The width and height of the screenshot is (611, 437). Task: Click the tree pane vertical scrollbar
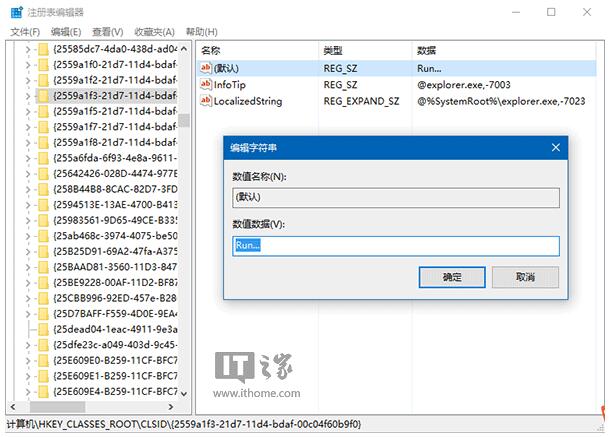185,250
